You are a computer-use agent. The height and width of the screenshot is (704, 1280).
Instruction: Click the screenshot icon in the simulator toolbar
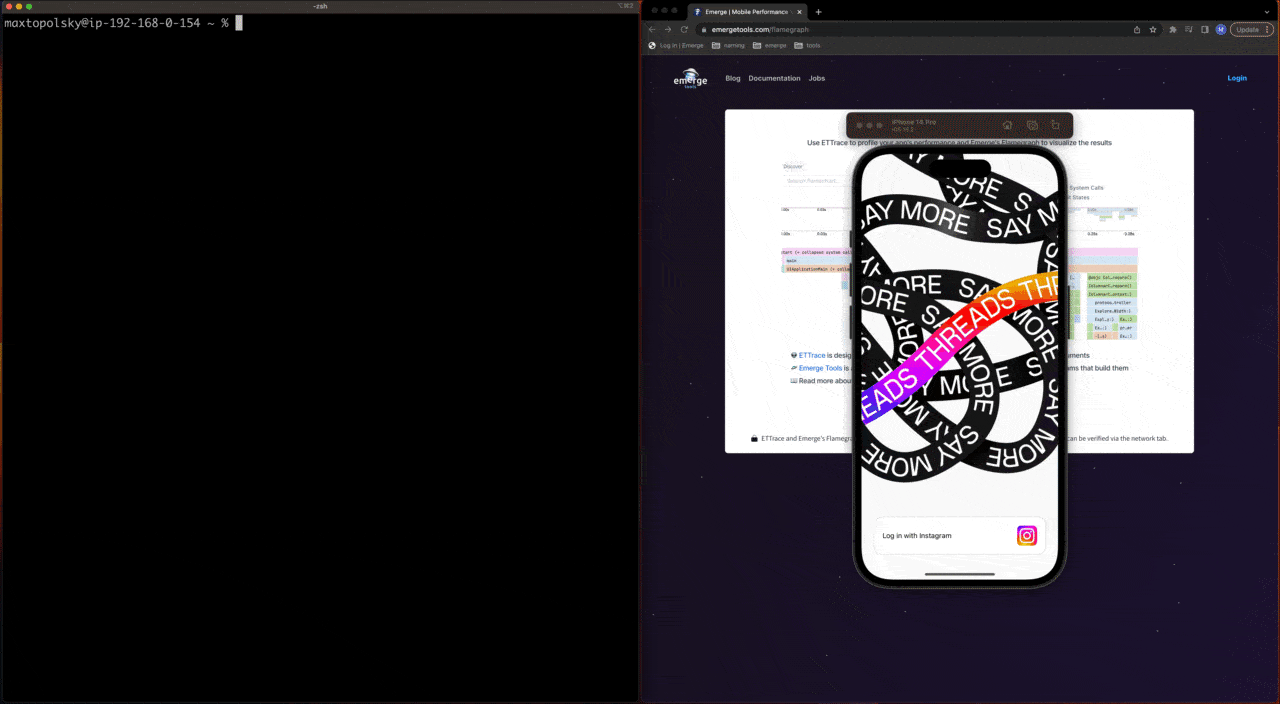[x=1056, y=125]
